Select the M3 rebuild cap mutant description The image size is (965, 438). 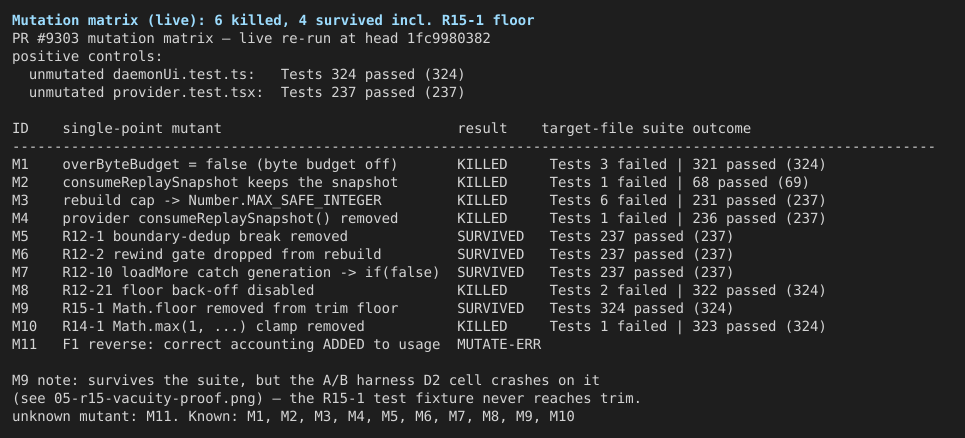point(222,201)
